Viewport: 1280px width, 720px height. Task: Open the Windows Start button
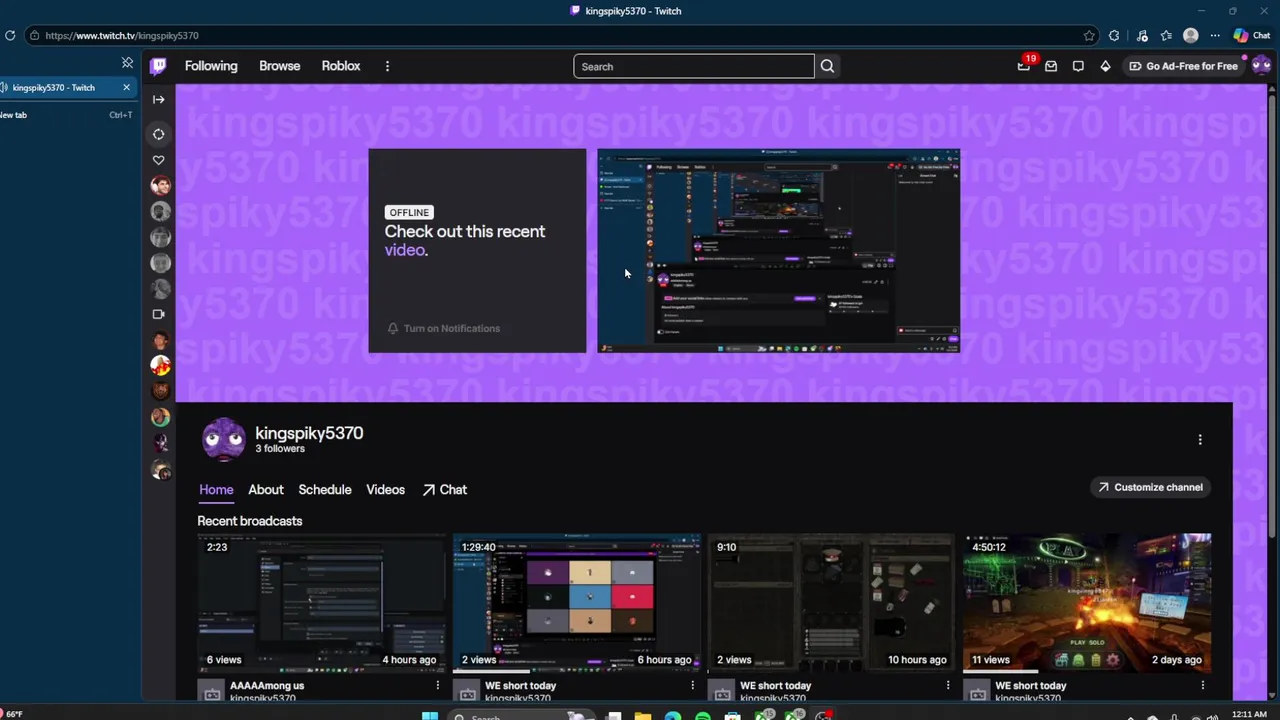pos(430,716)
